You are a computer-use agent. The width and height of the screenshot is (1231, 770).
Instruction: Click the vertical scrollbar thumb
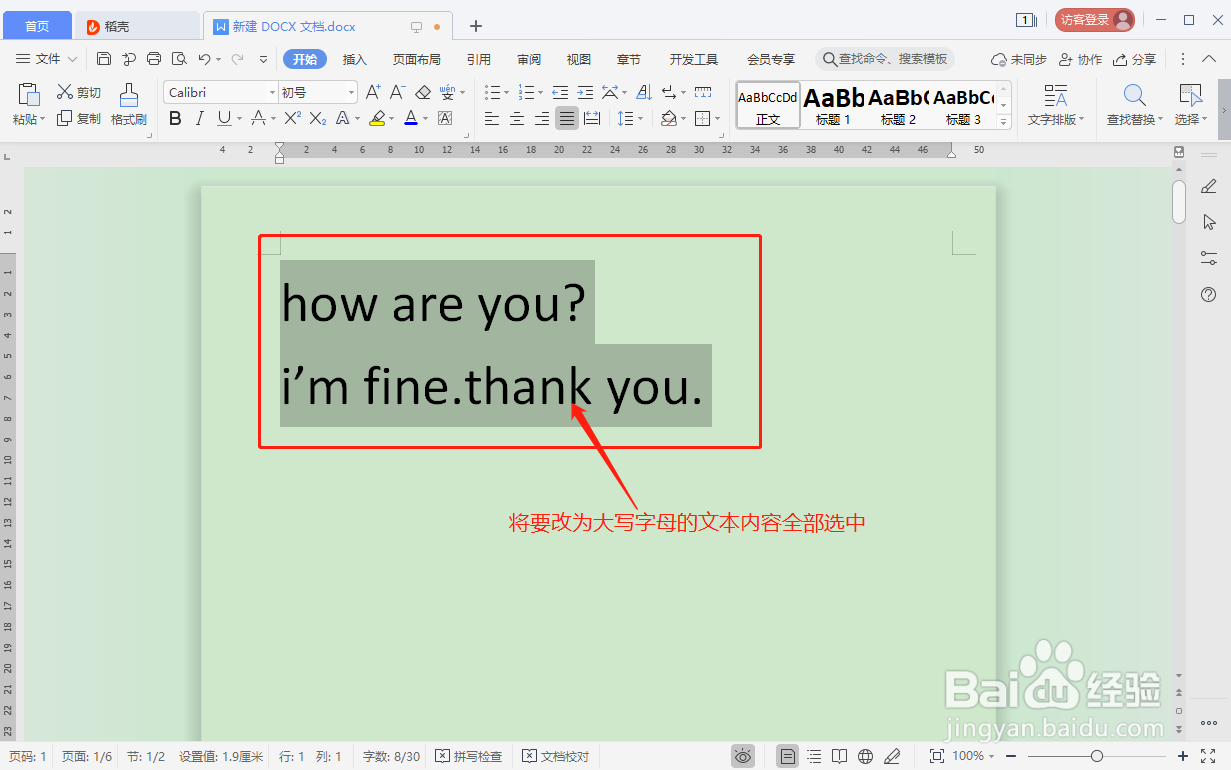(x=1179, y=201)
